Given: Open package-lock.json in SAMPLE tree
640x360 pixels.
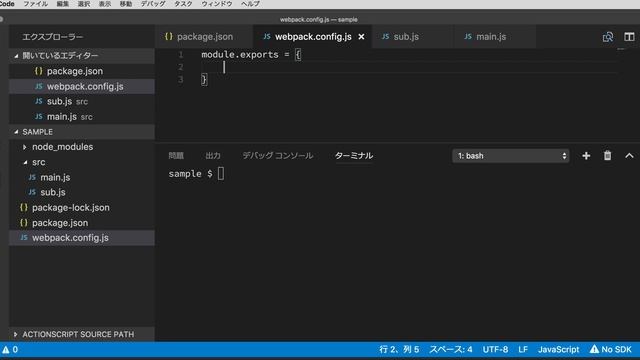Looking at the screenshot, I should point(82,207).
